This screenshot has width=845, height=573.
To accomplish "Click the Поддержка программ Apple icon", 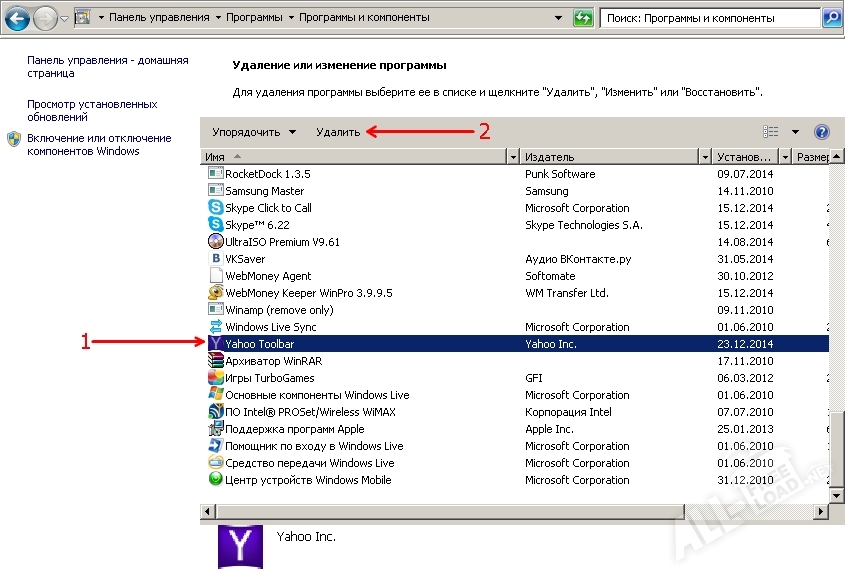I will pos(216,429).
